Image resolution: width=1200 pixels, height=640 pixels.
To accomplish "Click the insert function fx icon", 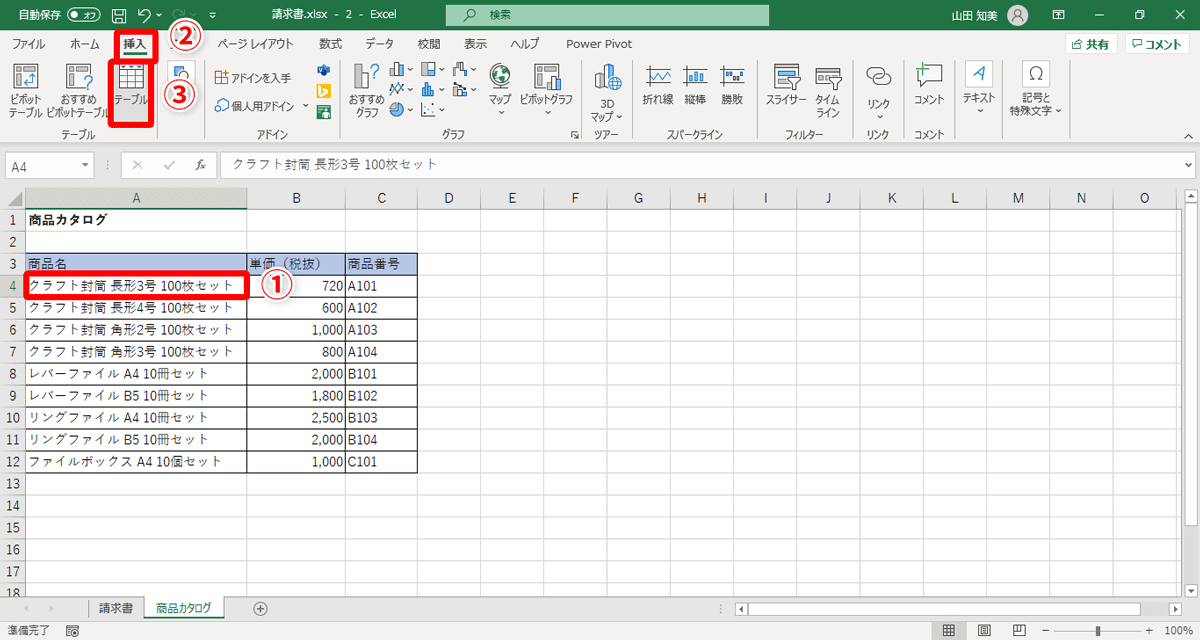I will (x=200, y=165).
